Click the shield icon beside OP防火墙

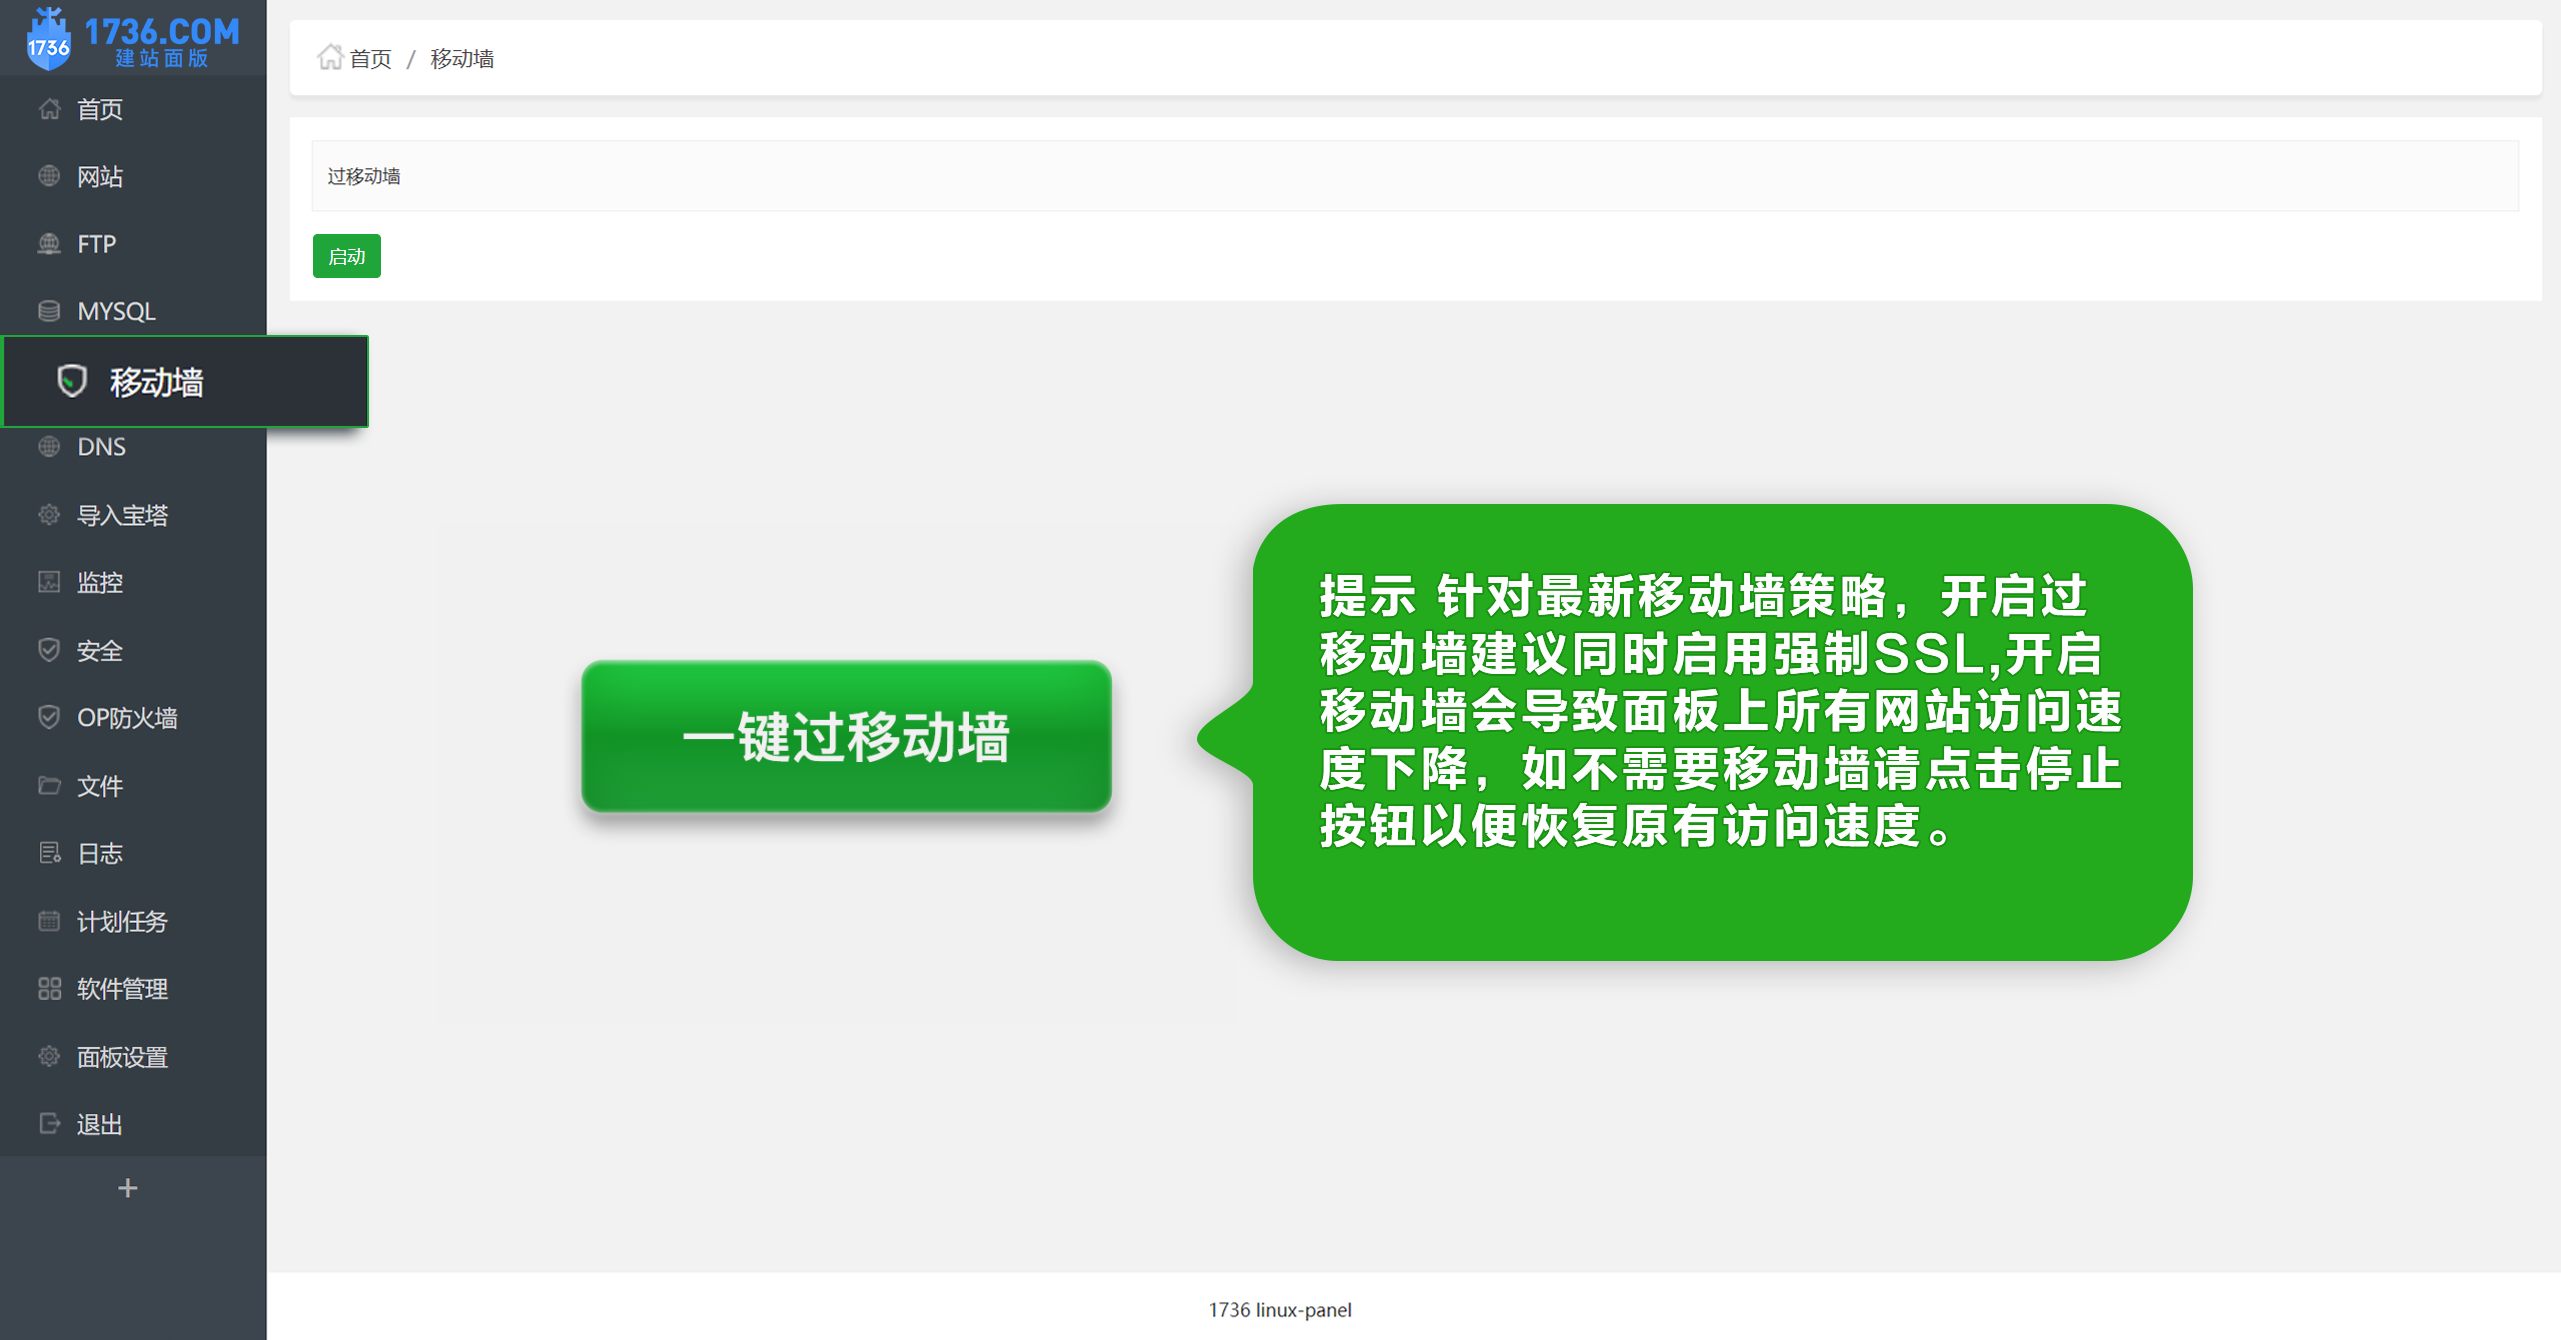[49, 717]
